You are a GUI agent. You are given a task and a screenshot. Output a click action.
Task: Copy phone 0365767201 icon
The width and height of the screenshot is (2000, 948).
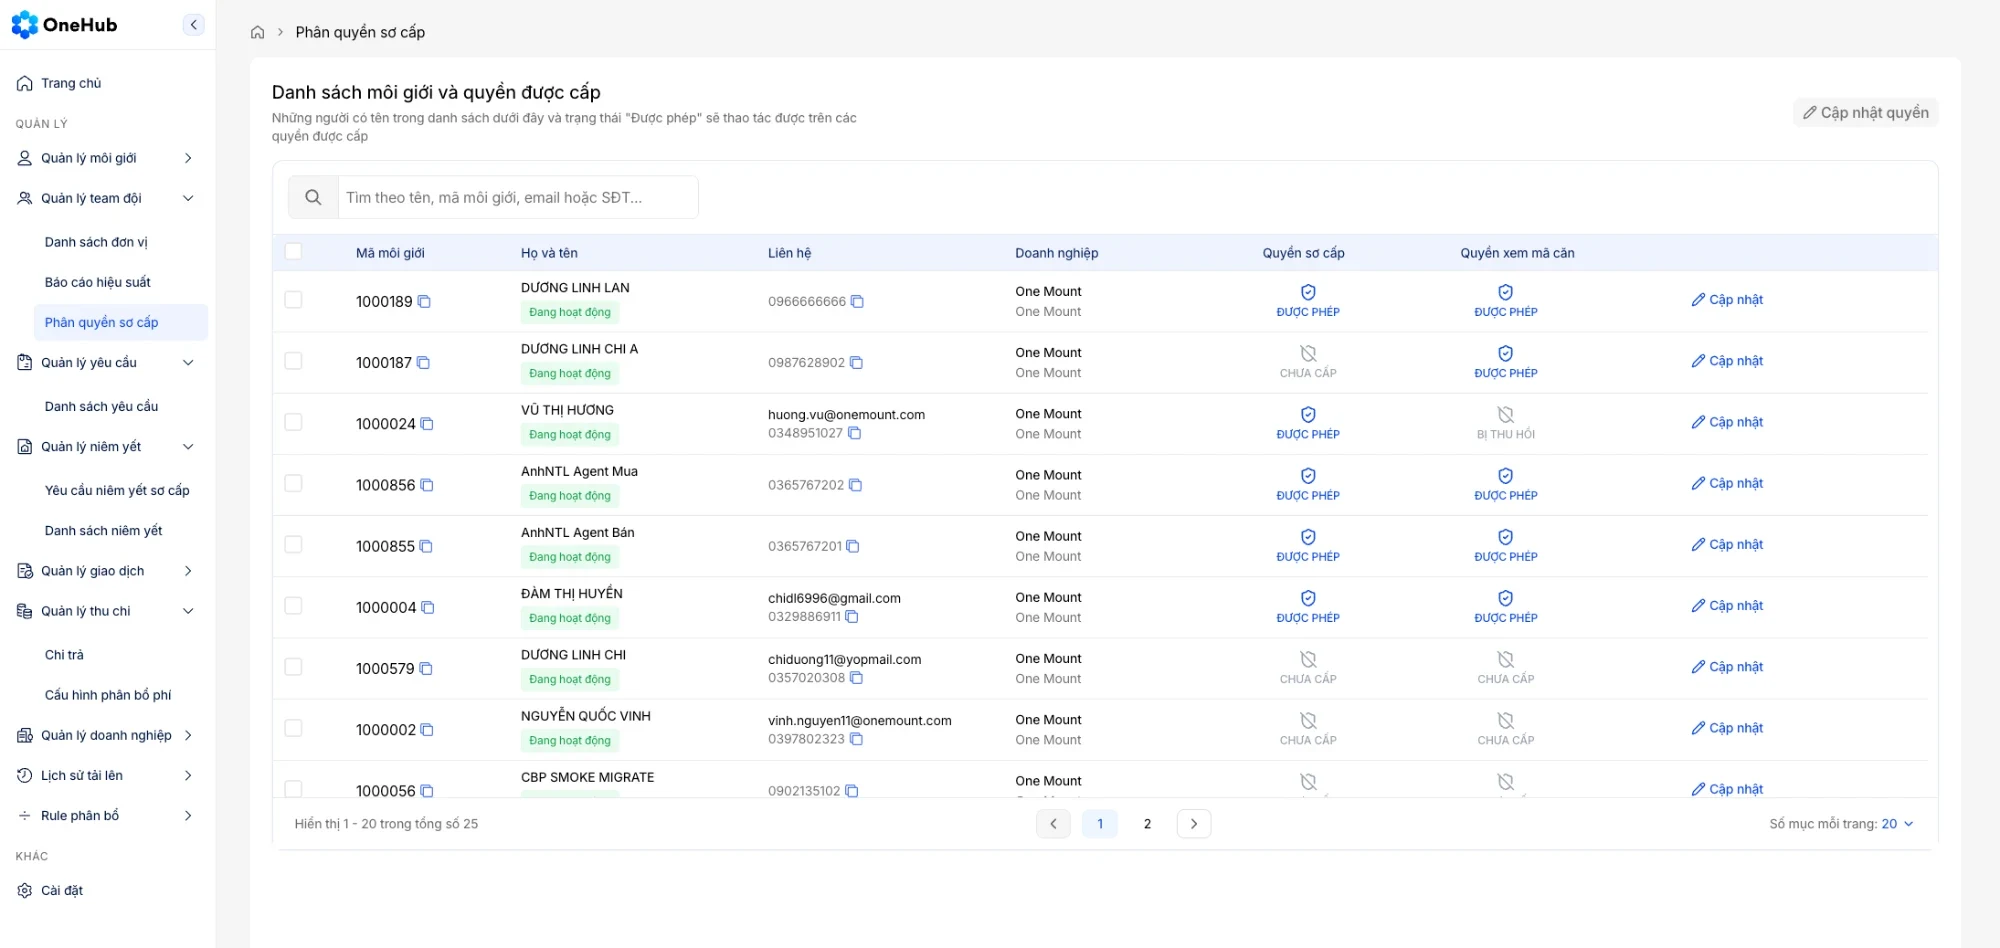(853, 546)
